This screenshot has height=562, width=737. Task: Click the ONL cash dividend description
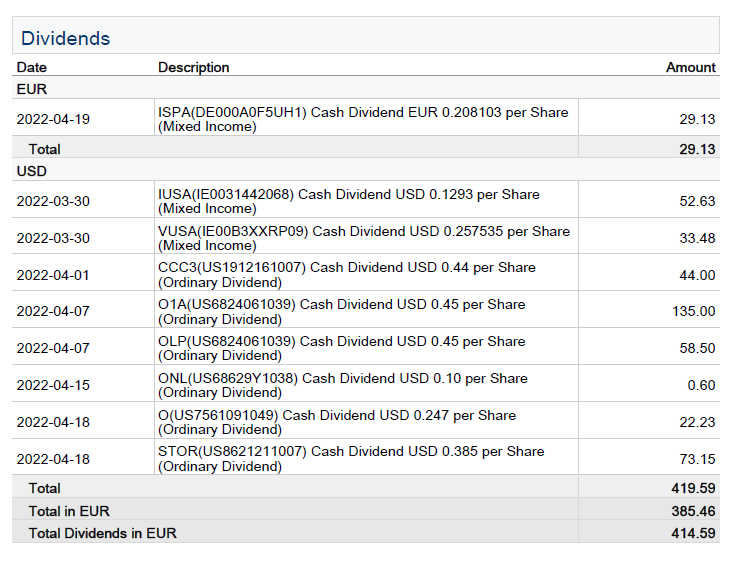click(342, 385)
